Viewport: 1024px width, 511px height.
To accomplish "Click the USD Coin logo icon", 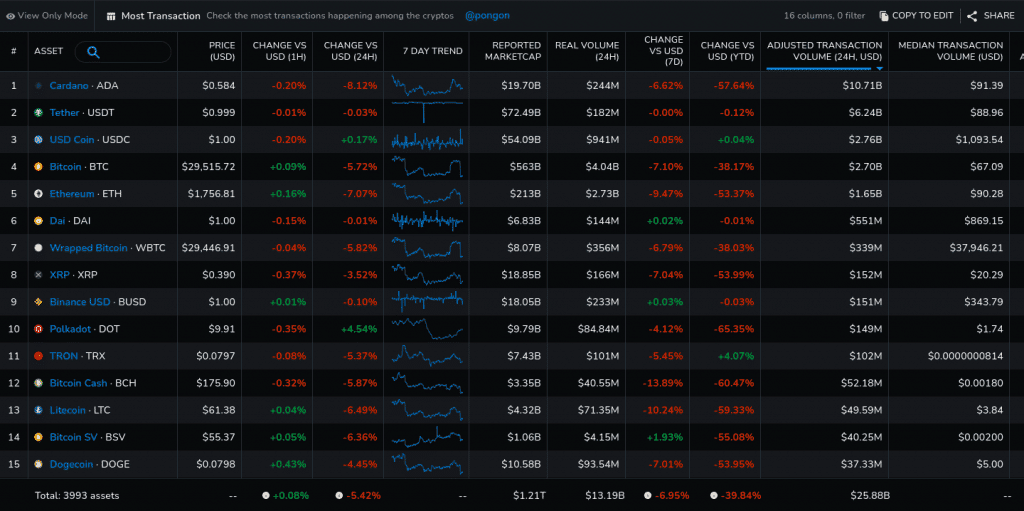I will click(38, 140).
